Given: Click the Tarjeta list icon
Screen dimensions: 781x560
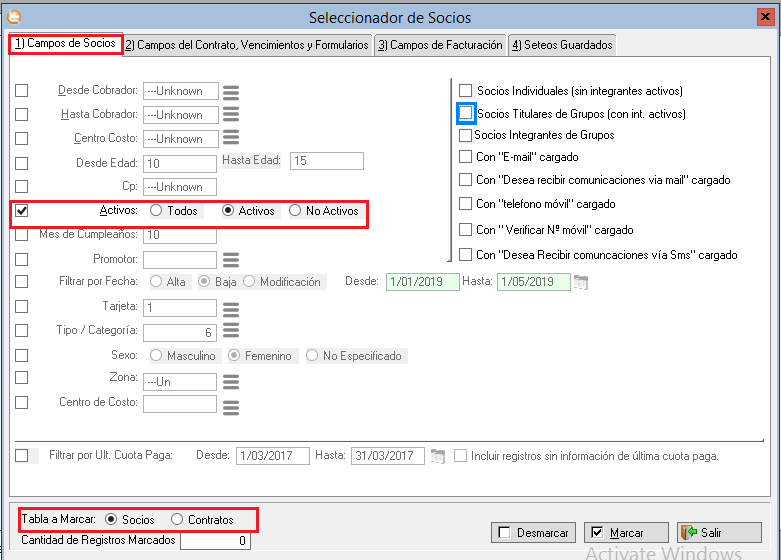Looking at the screenshot, I should coord(231,308).
